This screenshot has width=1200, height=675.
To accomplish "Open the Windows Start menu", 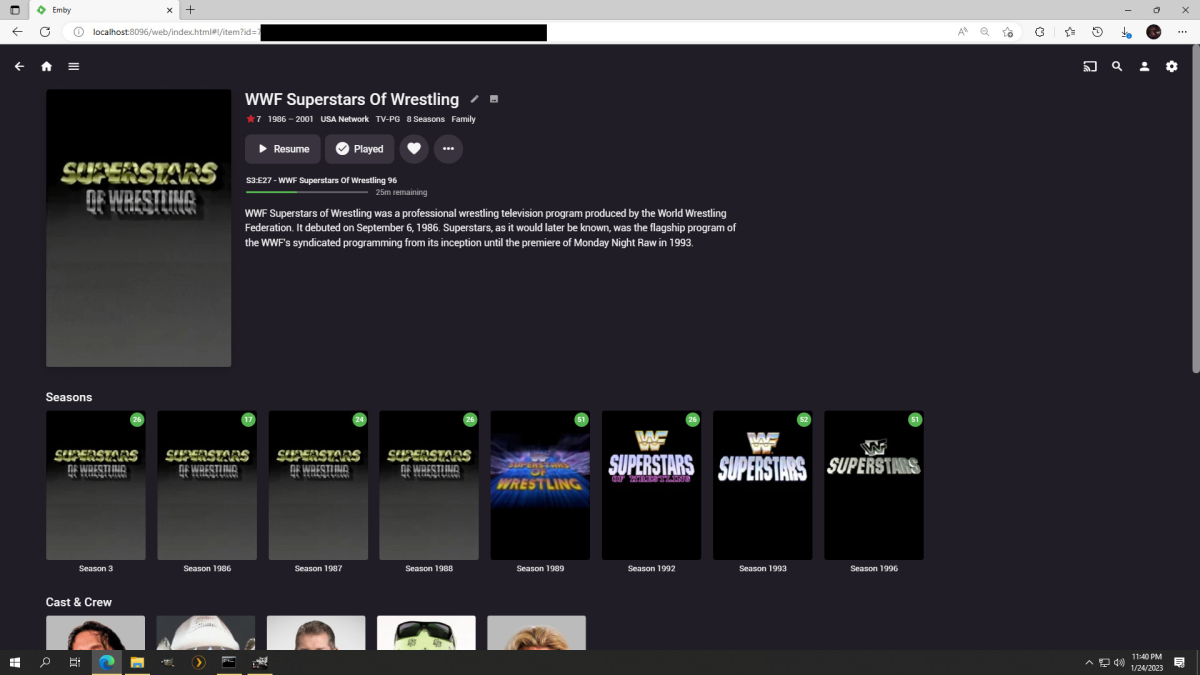I will tap(15, 662).
